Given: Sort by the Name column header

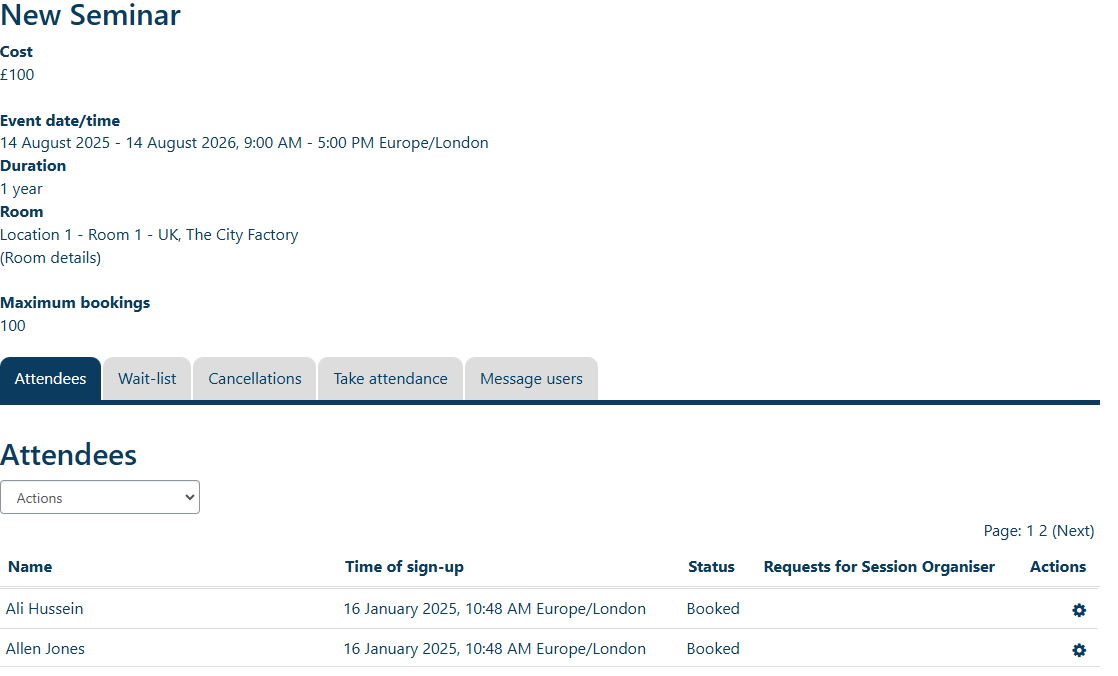Looking at the screenshot, I should [x=30, y=567].
